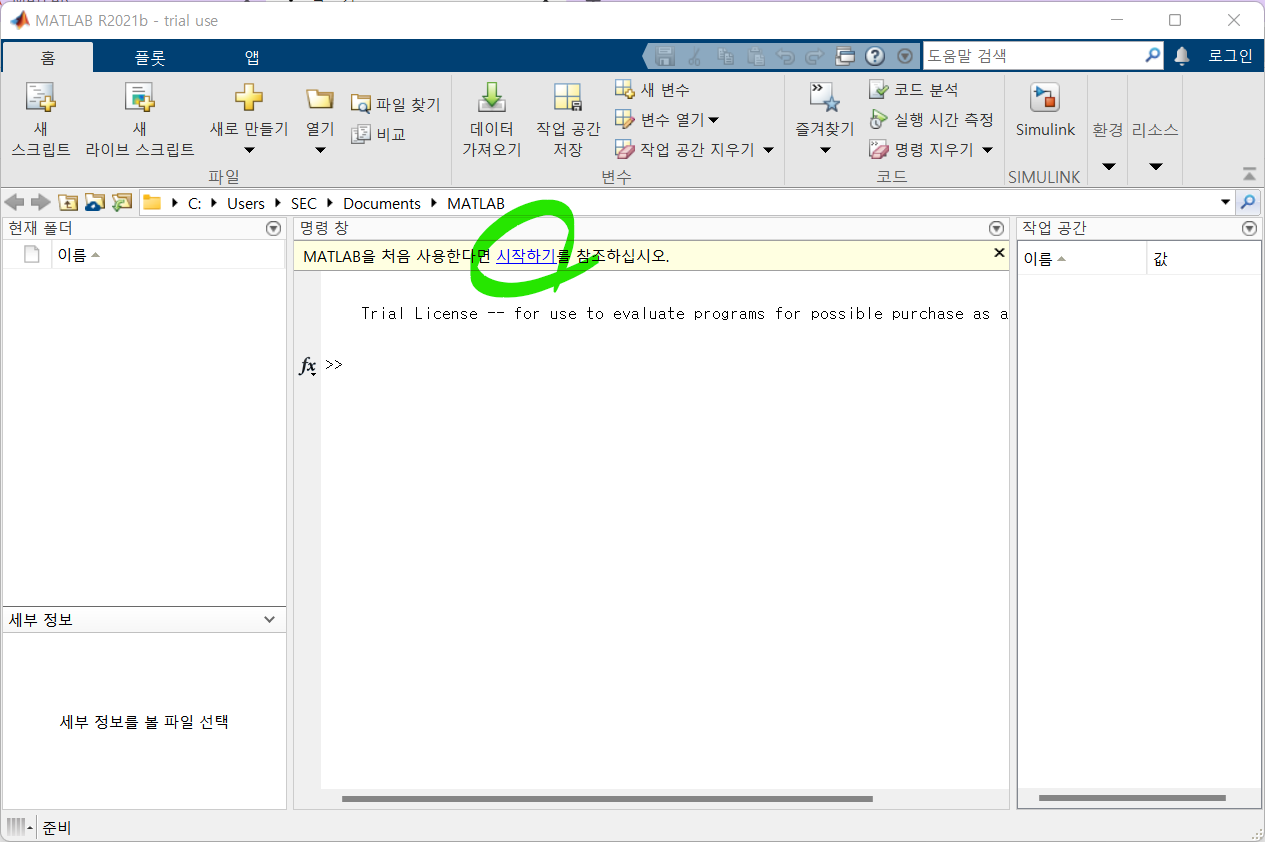The width and height of the screenshot is (1265, 842).
Task: Click the browse for folder icon
Action: [x=95, y=203]
